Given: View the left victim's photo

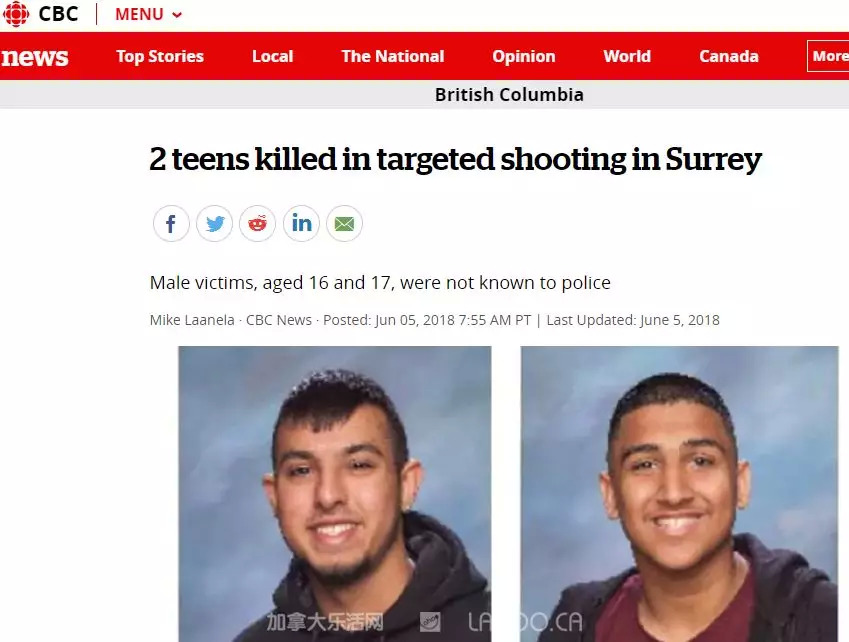Looking at the screenshot, I should pyautogui.click(x=335, y=494).
